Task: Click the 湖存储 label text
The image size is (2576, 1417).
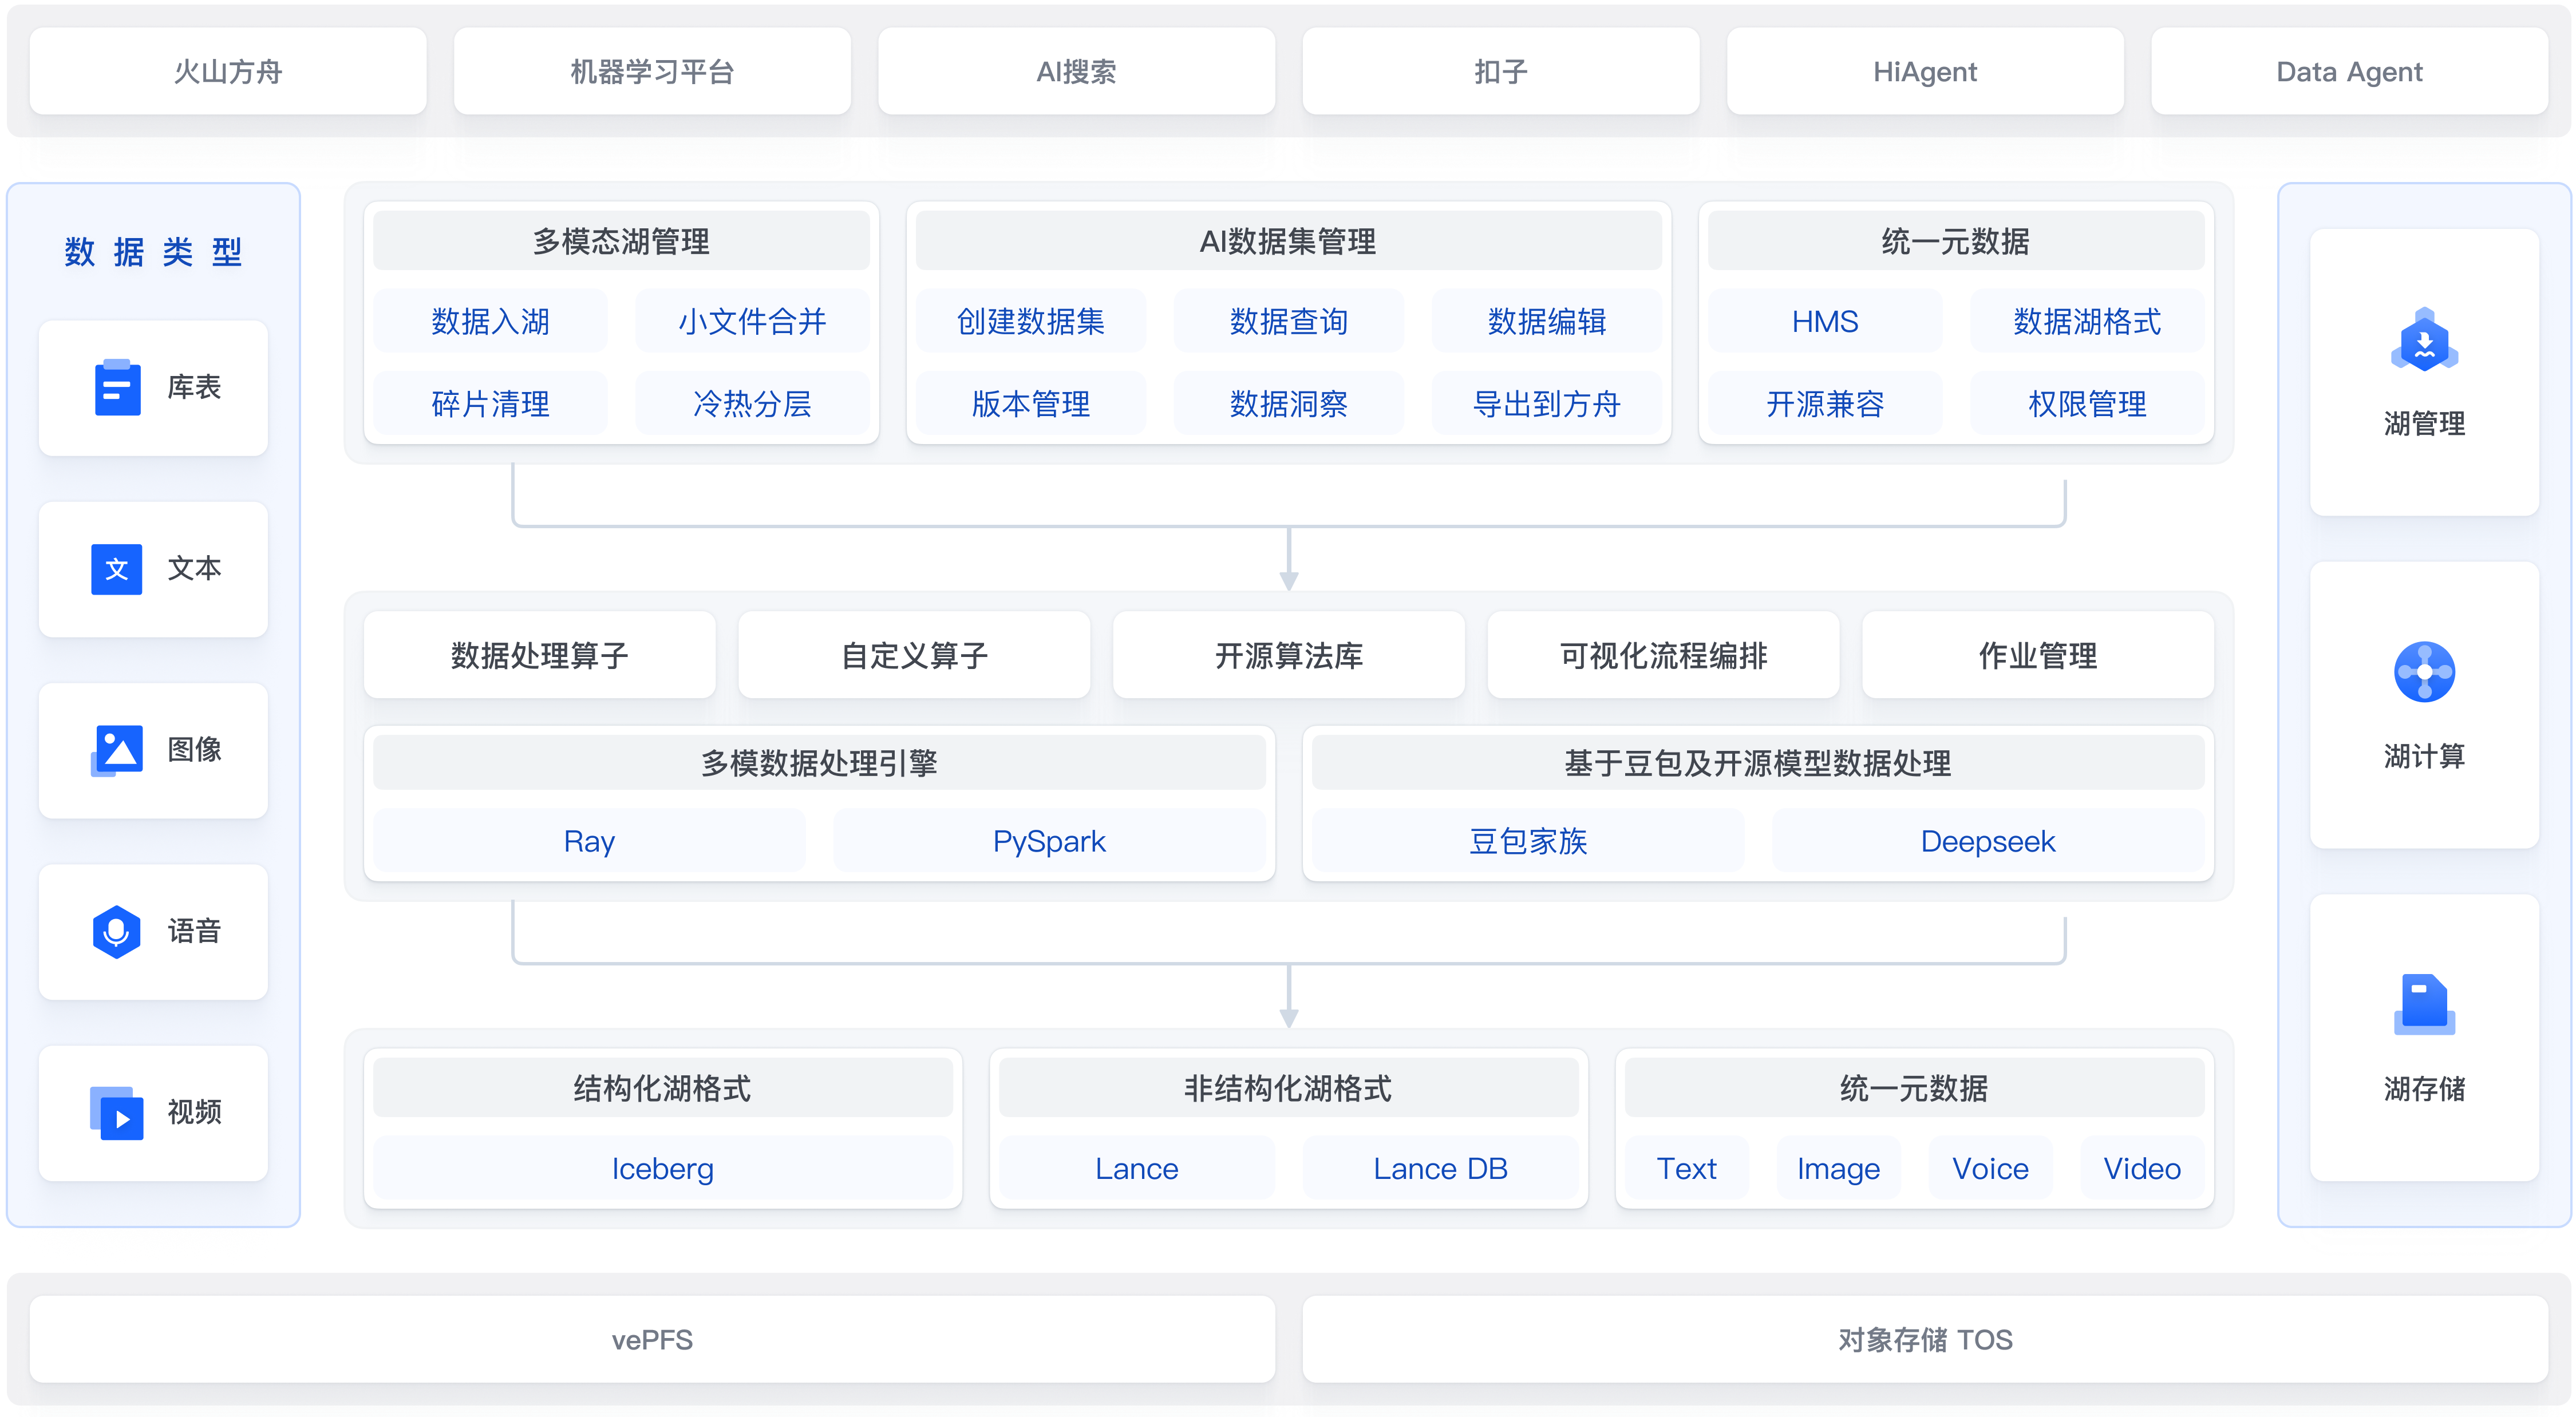Action: (2424, 1088)
